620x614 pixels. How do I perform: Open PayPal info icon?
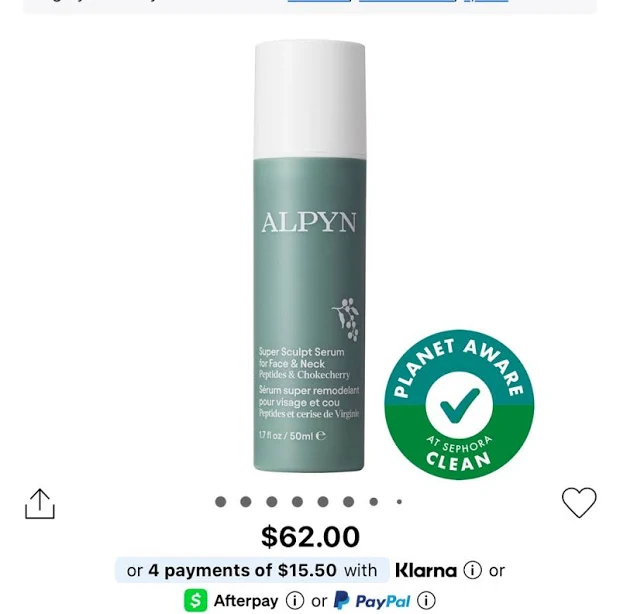[426, 601]
